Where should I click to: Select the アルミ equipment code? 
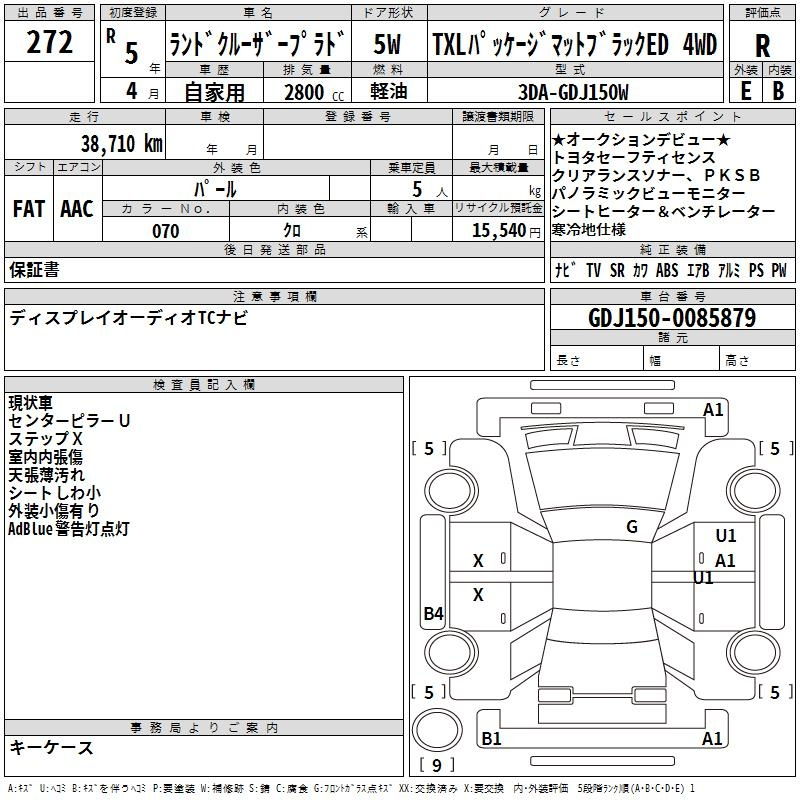pyautogui.click(x=729, y=270)
